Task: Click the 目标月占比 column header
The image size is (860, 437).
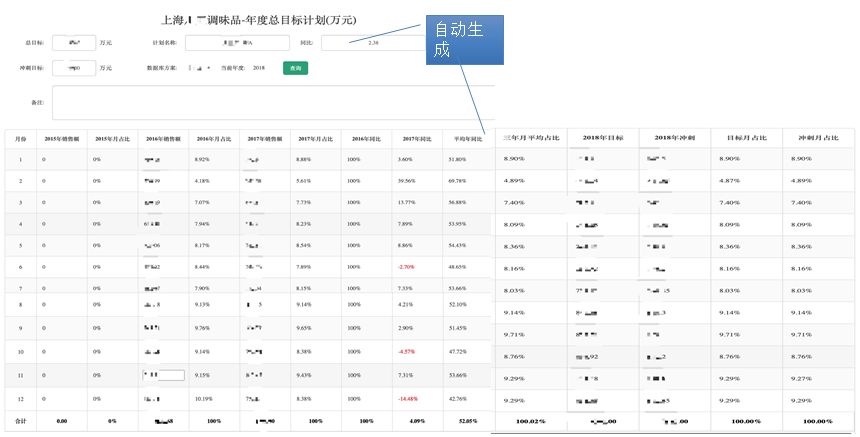Action: click(746, 138)
